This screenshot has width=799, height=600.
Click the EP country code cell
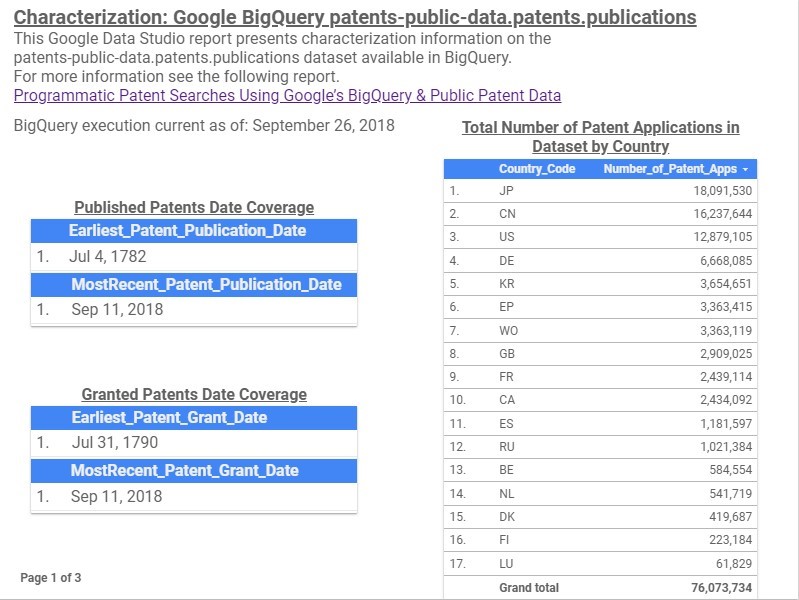(507, 306)
